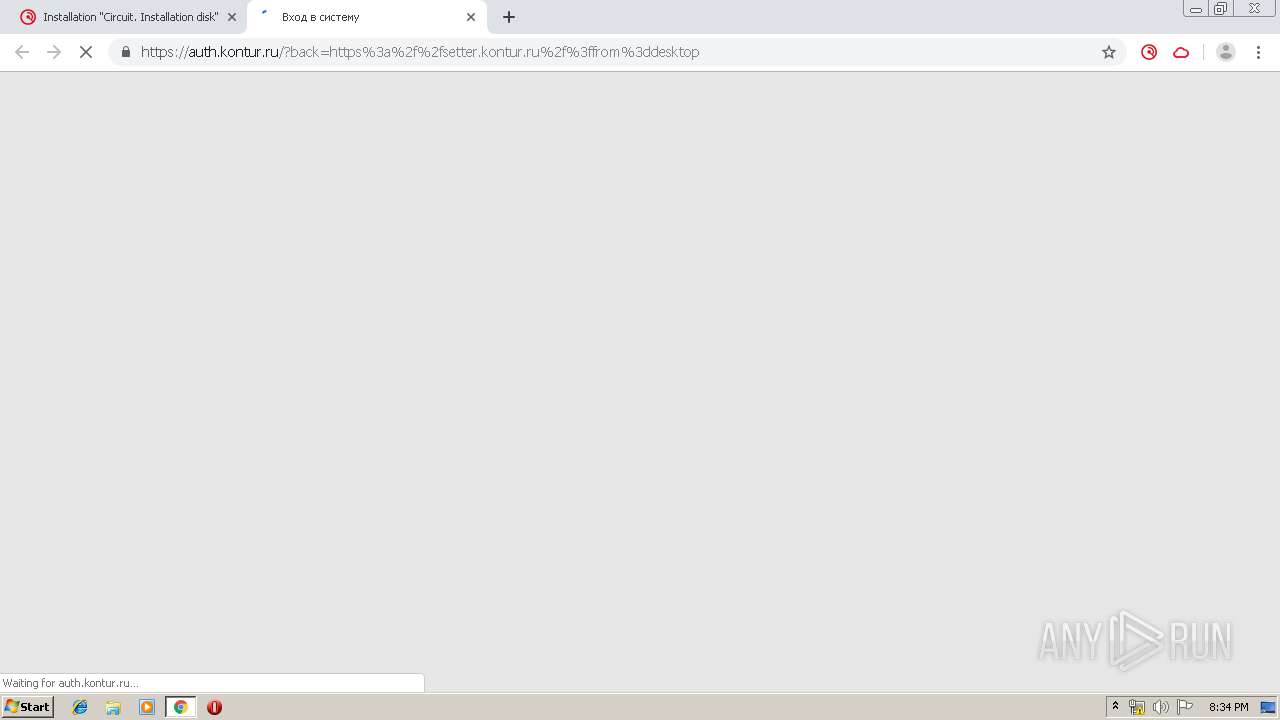Screen dimensions: 1280x720
Task: Close the Installation Circuit tab
Action: (x=232, y=17)
